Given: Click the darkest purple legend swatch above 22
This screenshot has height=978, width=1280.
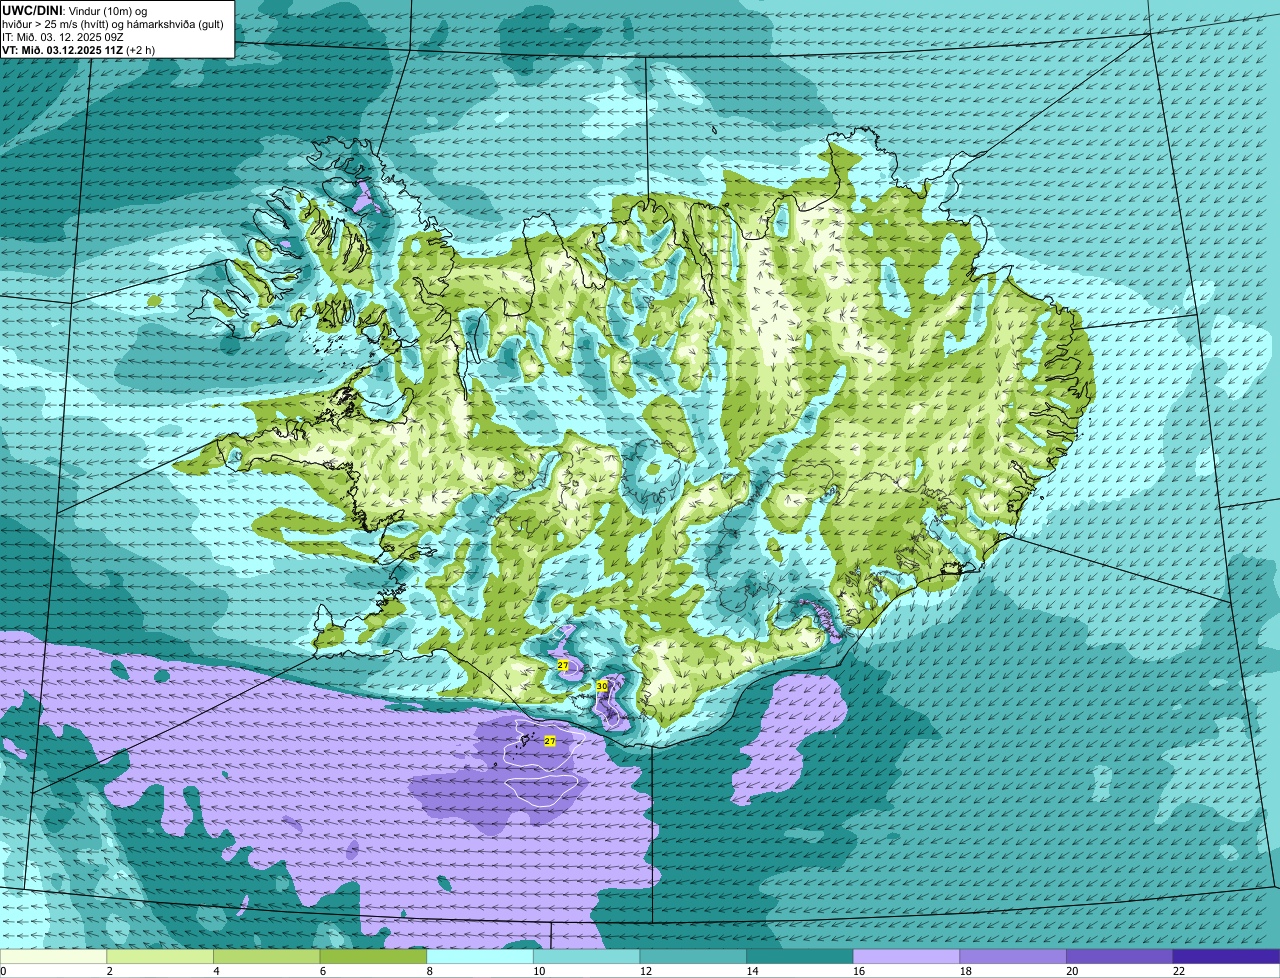Looking at the screenshot, I should pos(1226,956).
